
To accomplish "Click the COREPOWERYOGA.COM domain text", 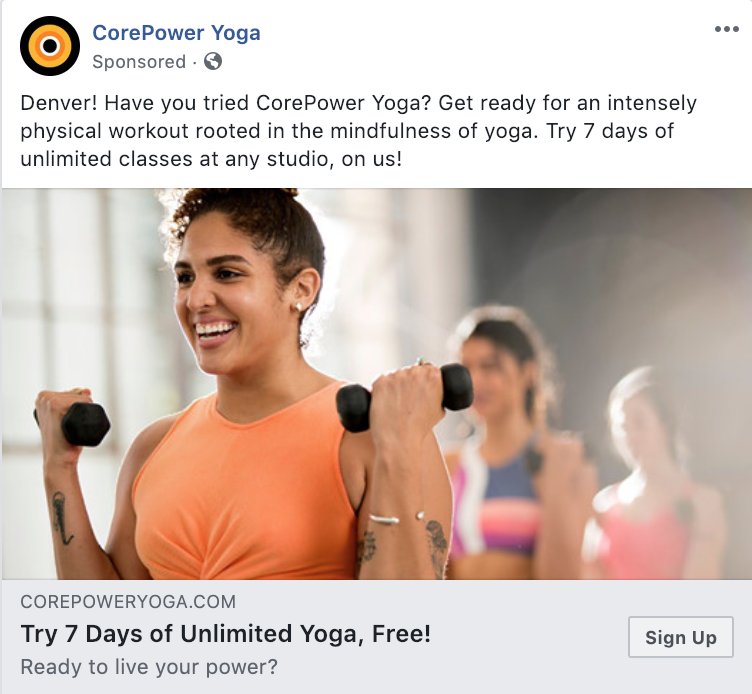I will pyautogui.click(x=128, y=601).
